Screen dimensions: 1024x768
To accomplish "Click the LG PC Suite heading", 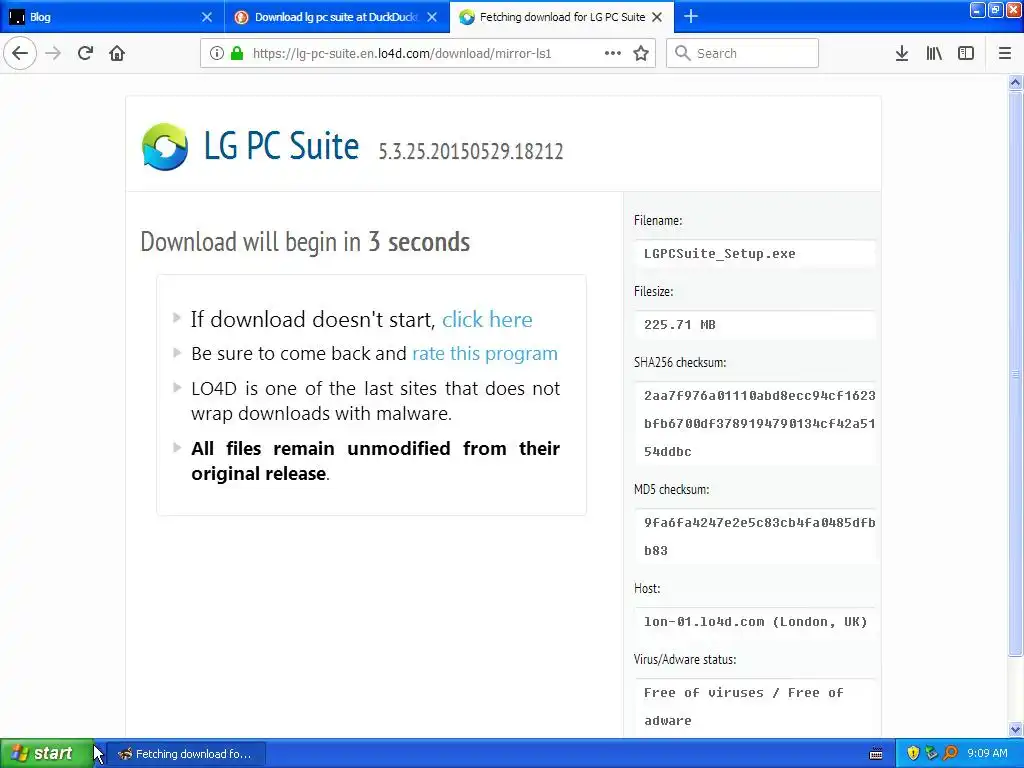I will (x=281, y=146).
